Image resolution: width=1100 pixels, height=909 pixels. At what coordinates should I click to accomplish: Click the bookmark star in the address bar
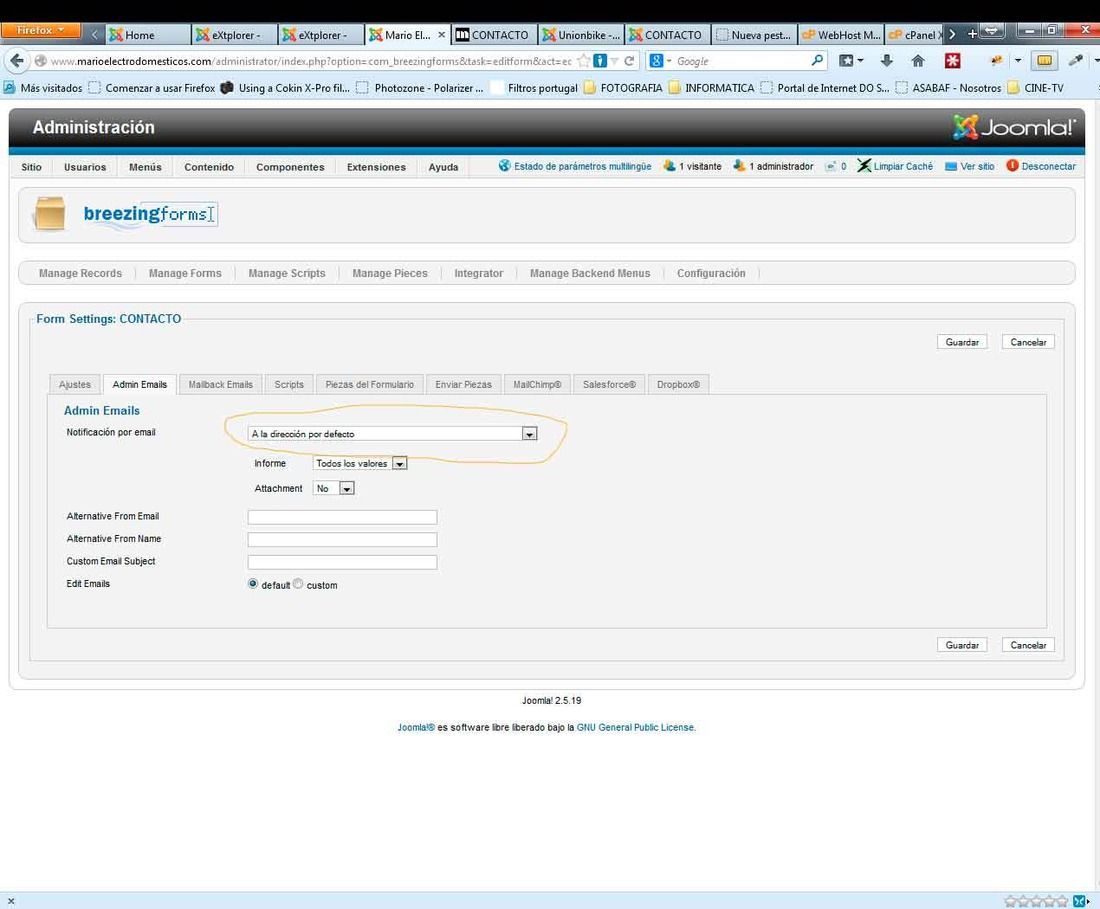pyautogui.click(x=583, y=61)
